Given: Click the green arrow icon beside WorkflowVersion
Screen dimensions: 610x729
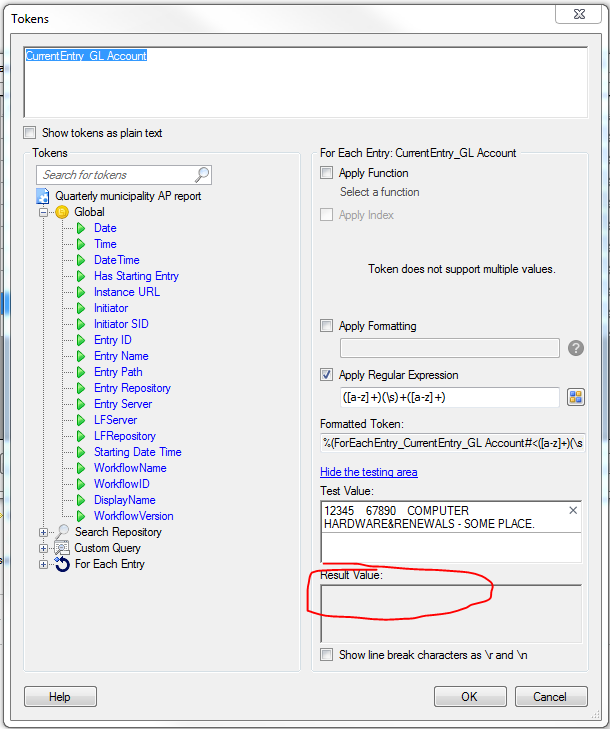Looking at the screenshot, I should pyautogui.click(x=81, y=516).
